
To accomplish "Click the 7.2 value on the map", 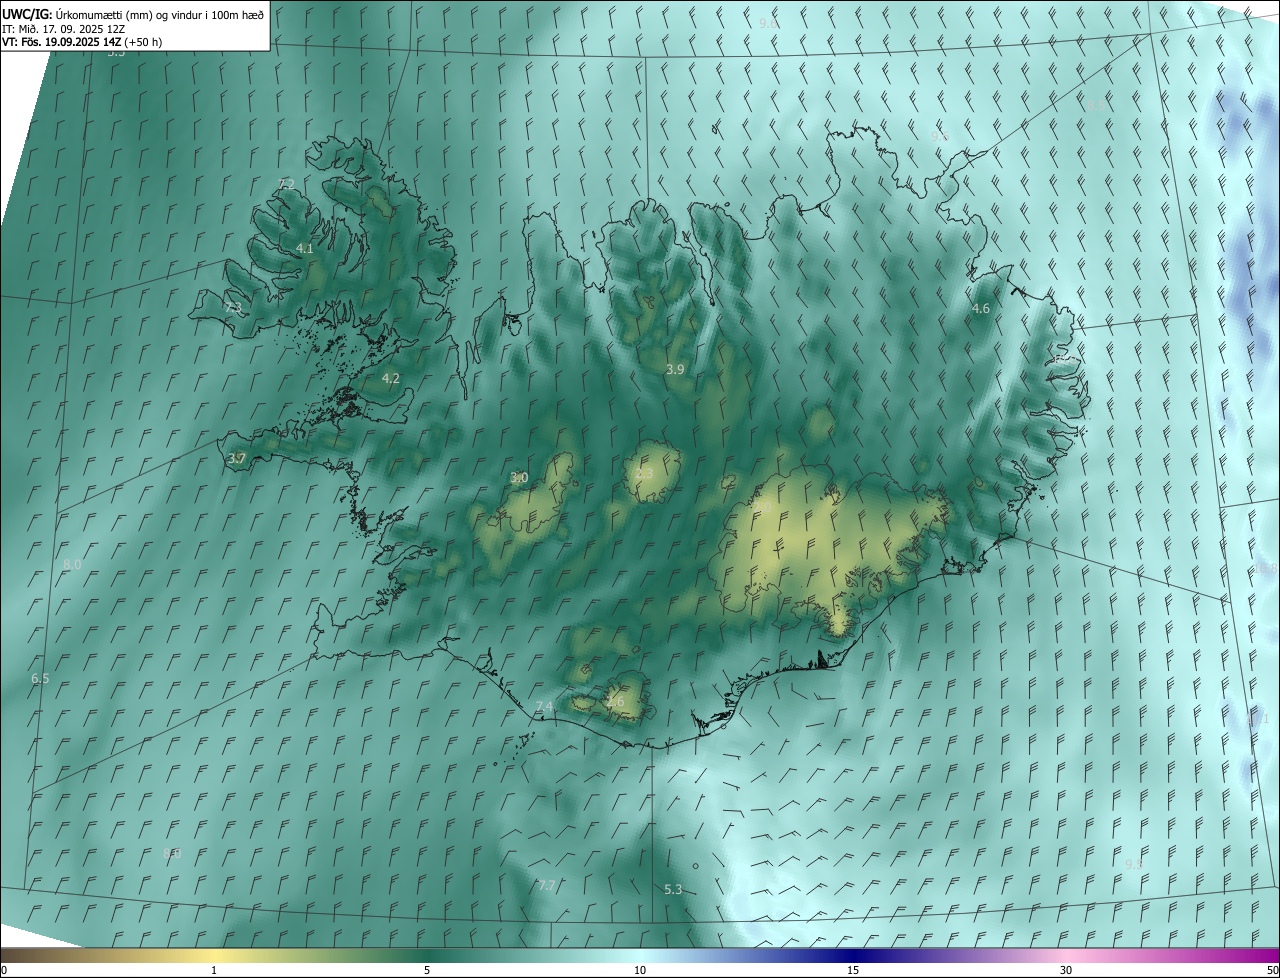I will [x=286, y=183].
